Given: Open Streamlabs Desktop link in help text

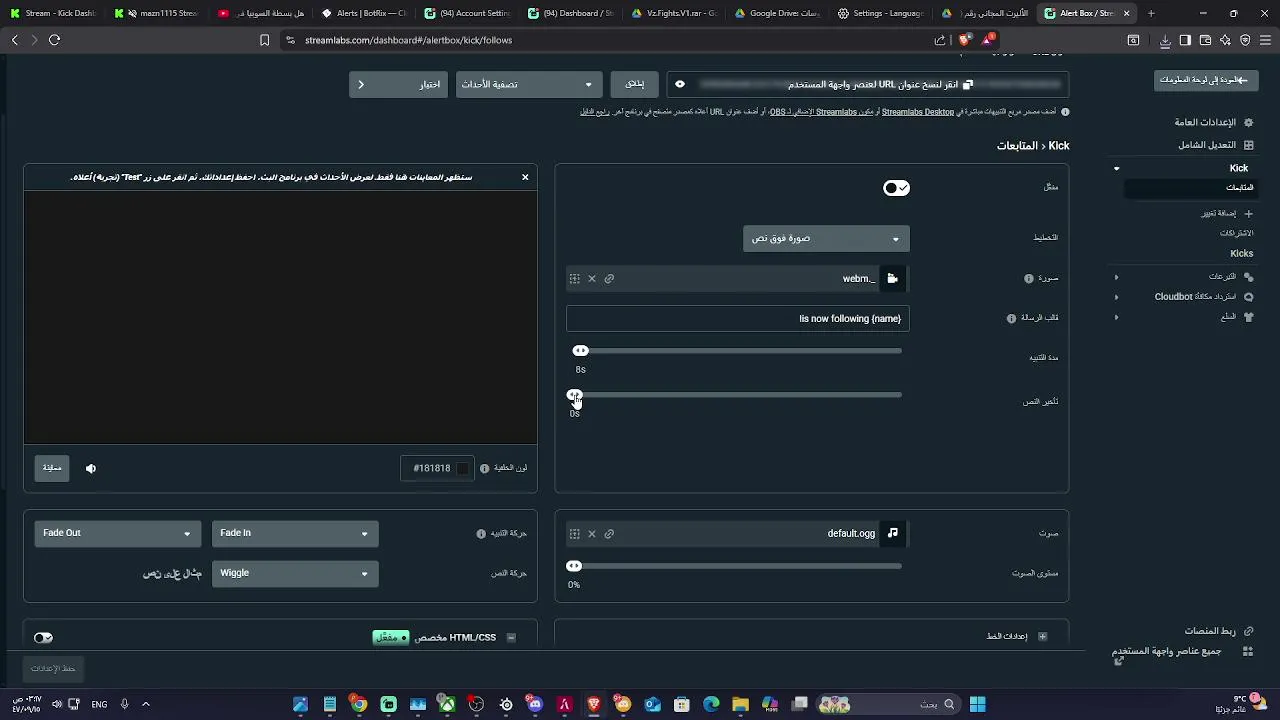Looking at the screenshot, I should click(x=917, y=112).
